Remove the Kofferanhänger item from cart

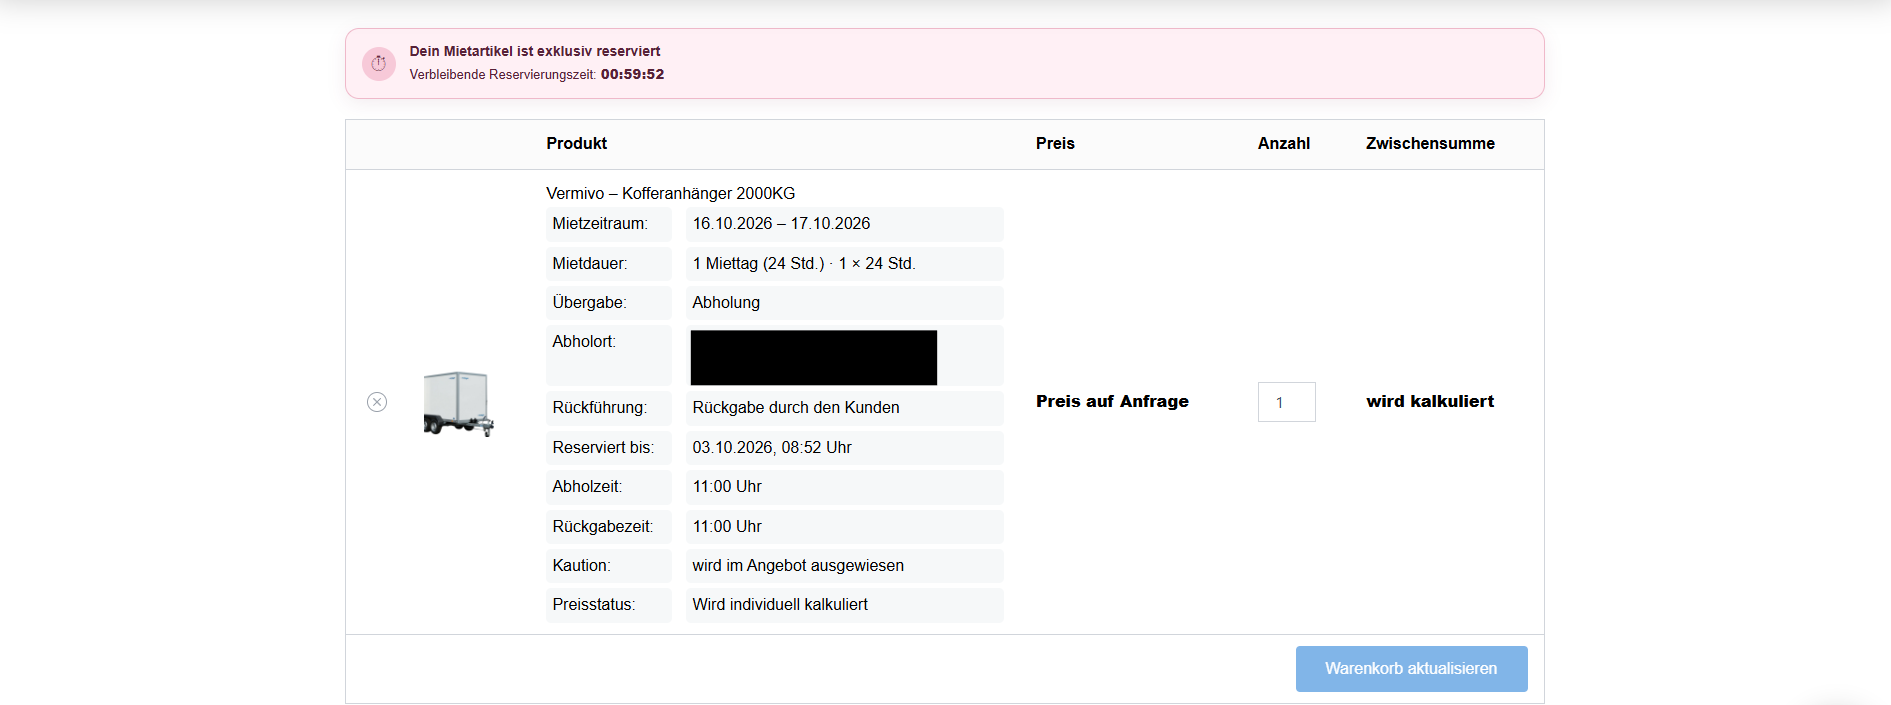click(377, 402)
